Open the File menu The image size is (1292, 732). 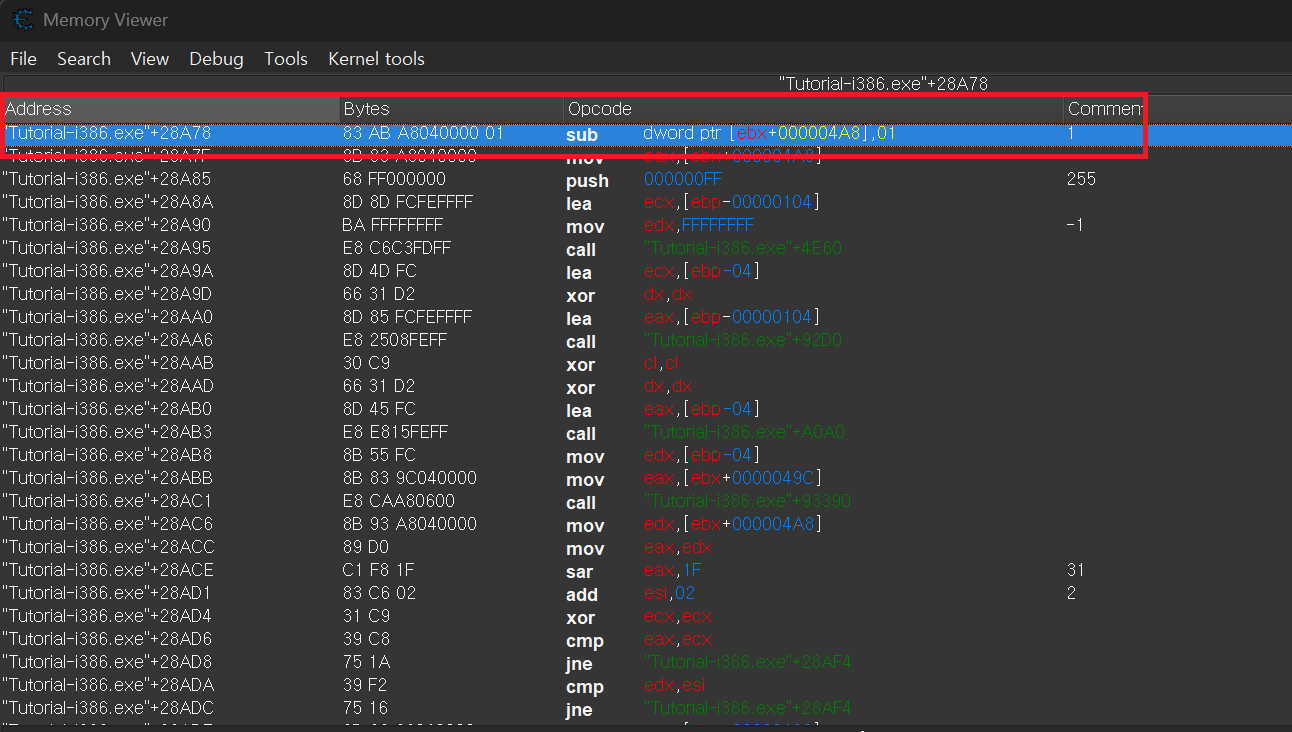pos(24,59)
